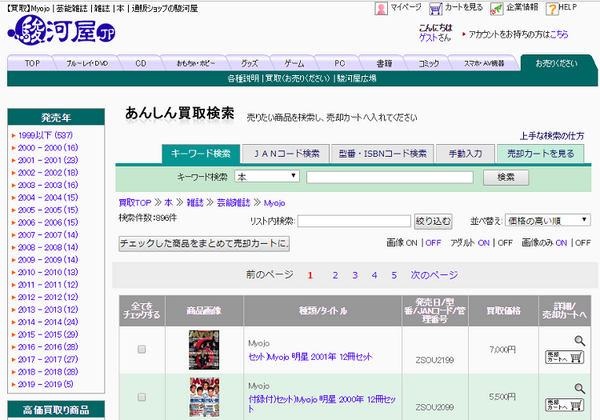Screen dimensions: 600x420
Task: Select the 売却カートを見る tab
Action: [x=540, y=154]
